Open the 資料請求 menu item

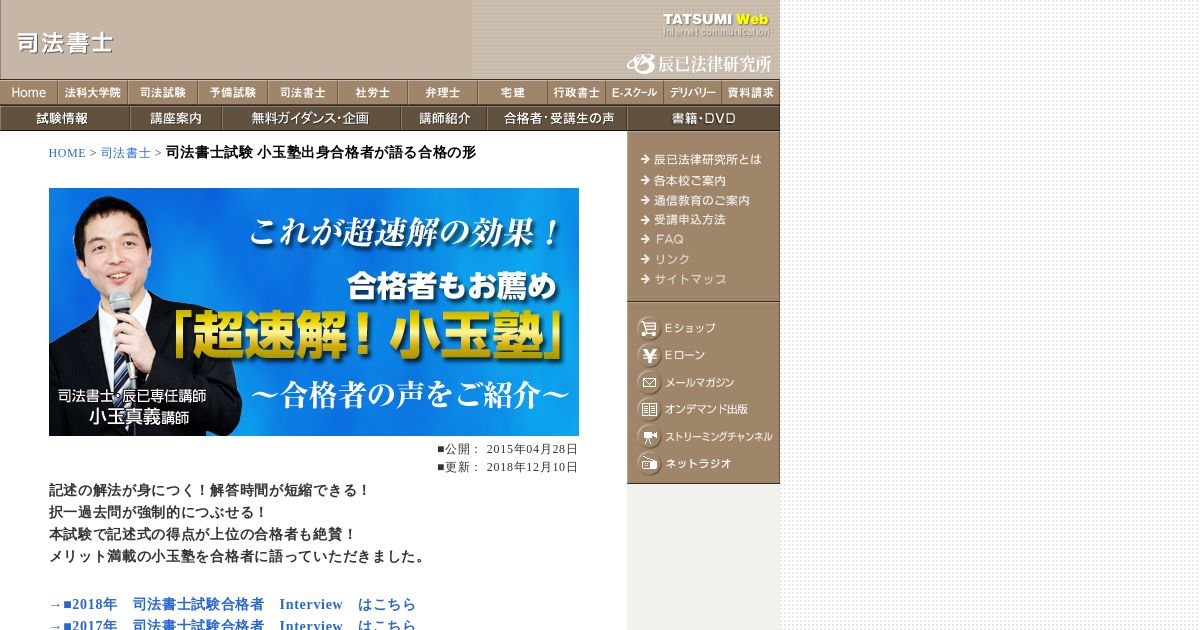751,92
